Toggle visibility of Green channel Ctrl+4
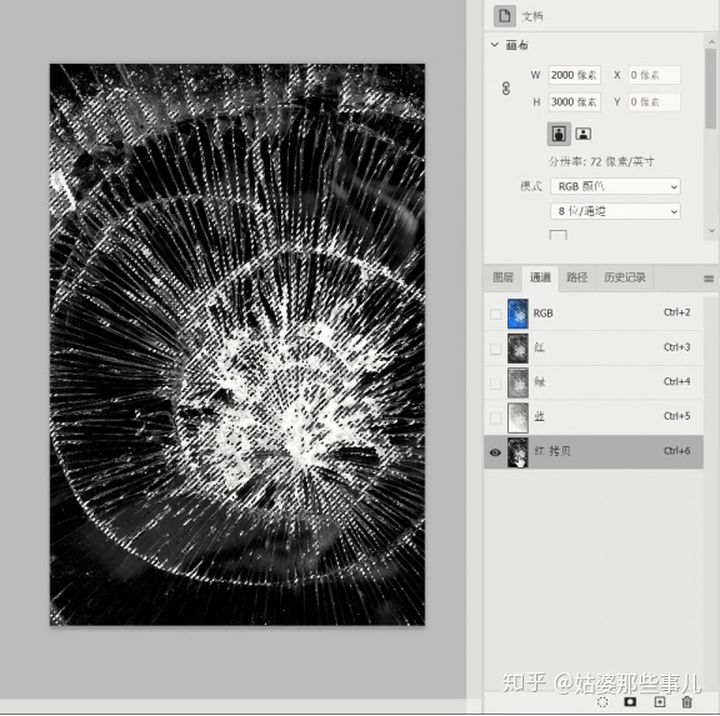Viewport: 720px width, 716px height. 495,383
